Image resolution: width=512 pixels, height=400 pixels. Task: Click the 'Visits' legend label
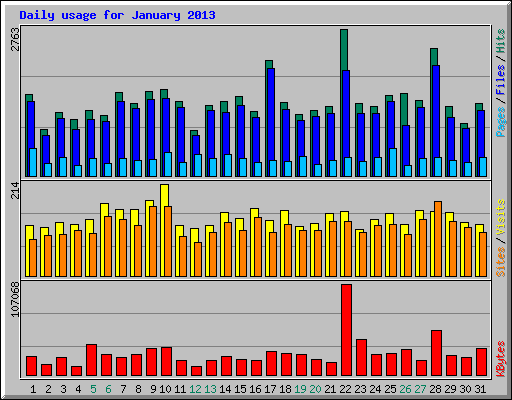[501, 218]
